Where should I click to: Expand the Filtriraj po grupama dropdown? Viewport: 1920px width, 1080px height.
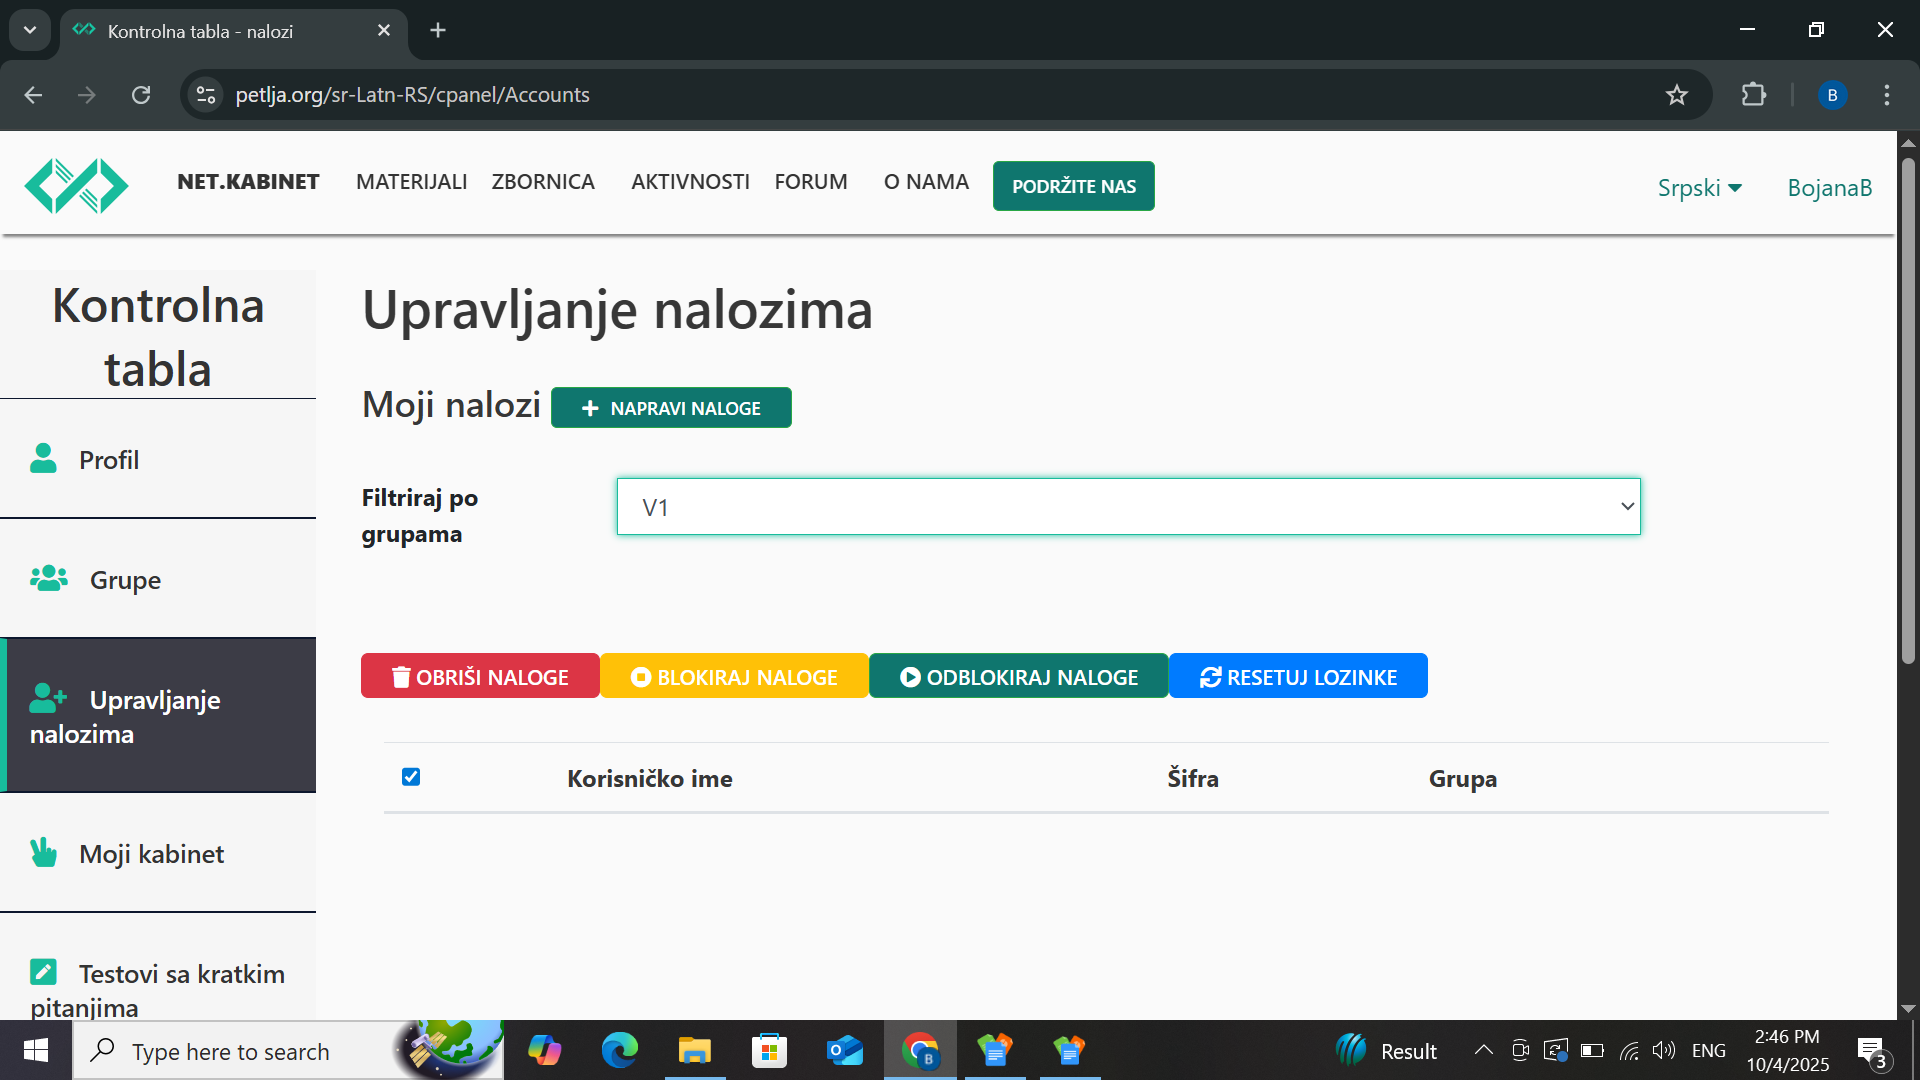1128,507
